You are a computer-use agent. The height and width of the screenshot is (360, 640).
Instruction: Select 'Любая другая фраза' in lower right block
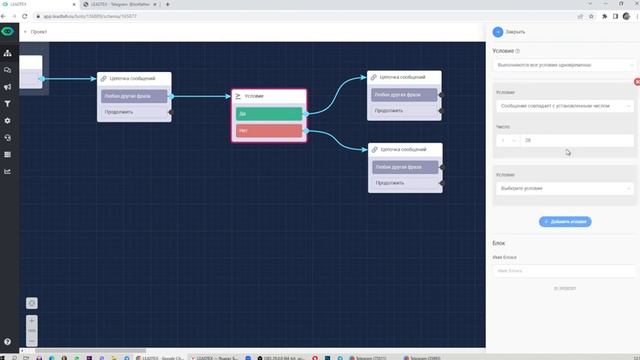(x=405, y=167)
